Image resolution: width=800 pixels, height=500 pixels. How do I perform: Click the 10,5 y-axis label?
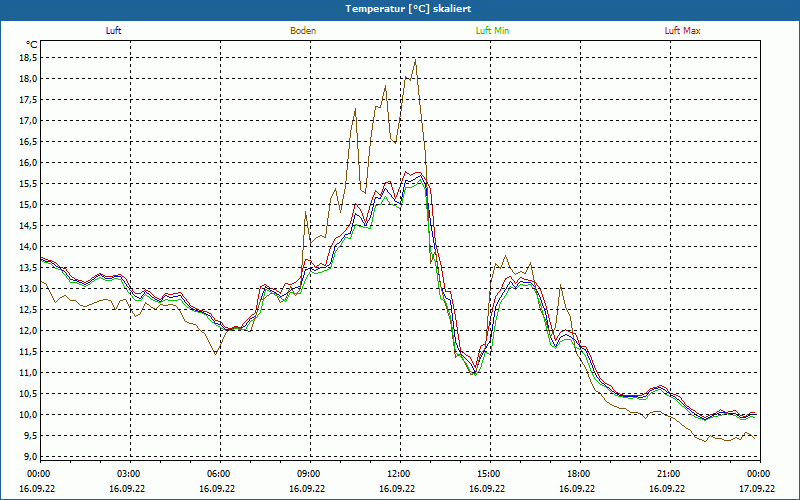pyautogui.click(x=28, y=393)
